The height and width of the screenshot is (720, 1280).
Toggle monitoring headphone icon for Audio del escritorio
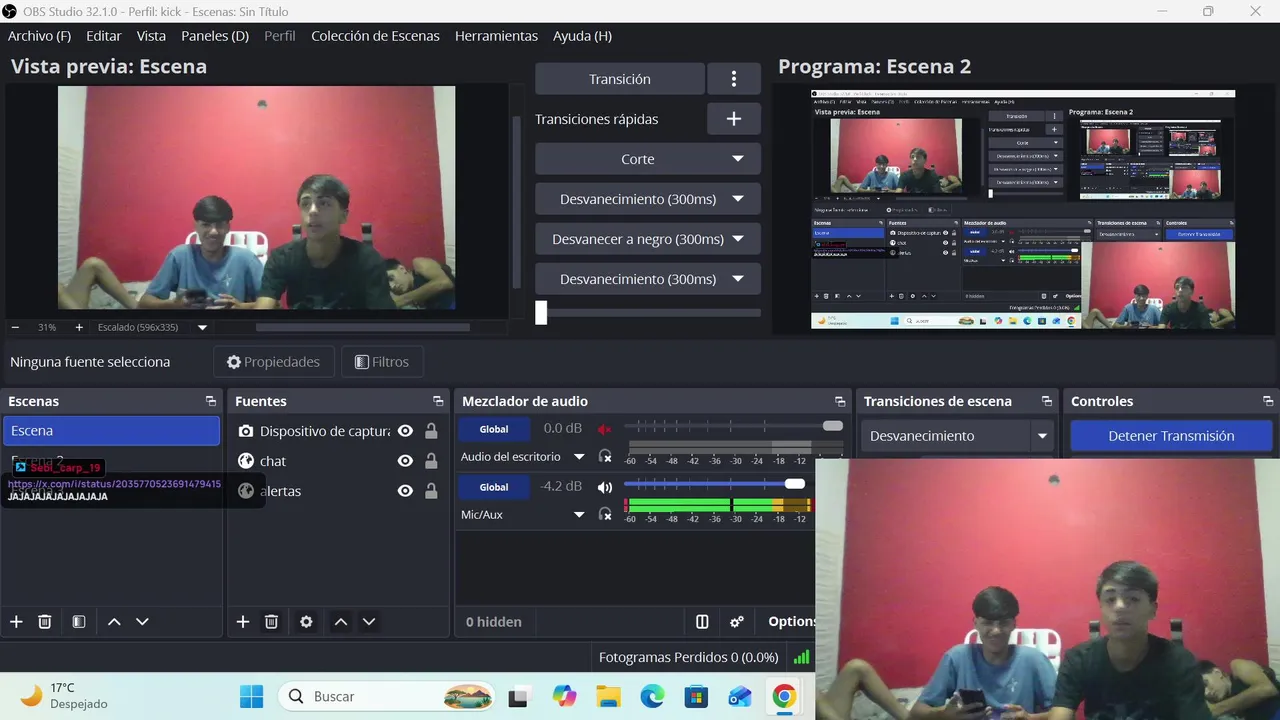coord(605,456)
